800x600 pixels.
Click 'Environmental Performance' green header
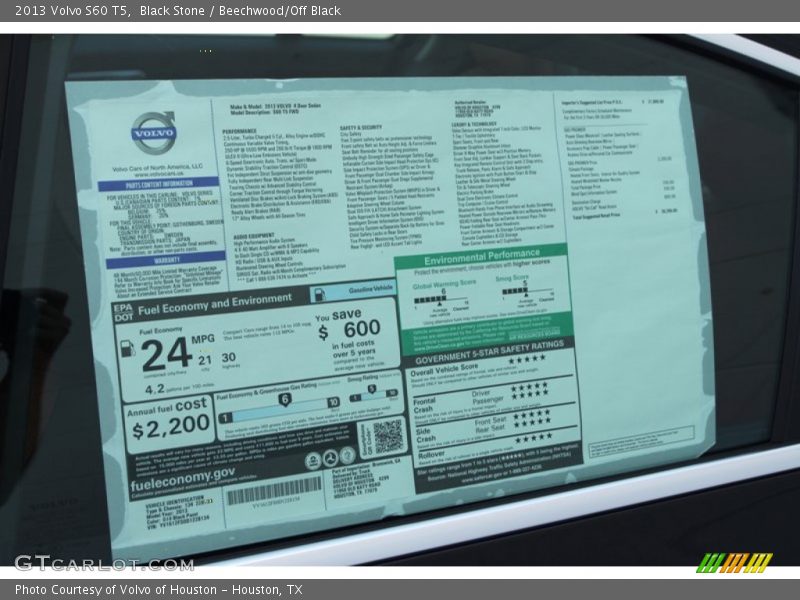coord(482,256)
